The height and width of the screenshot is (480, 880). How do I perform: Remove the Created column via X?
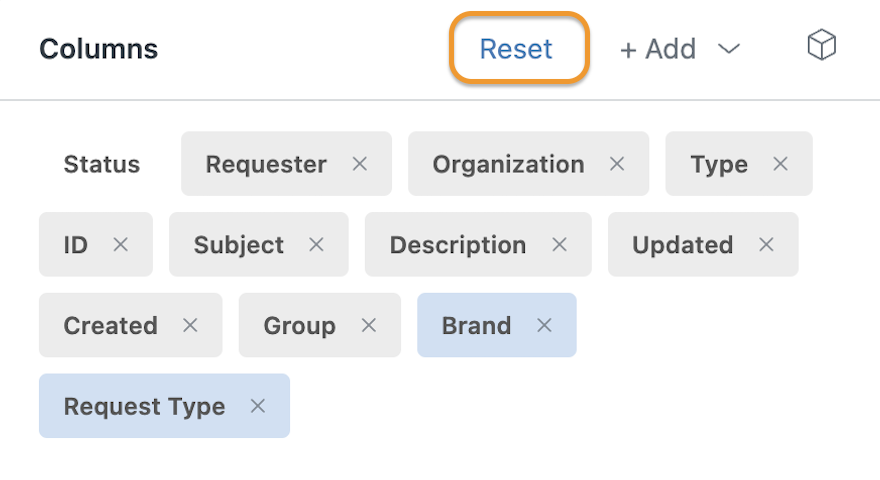[x=190, y=325]
